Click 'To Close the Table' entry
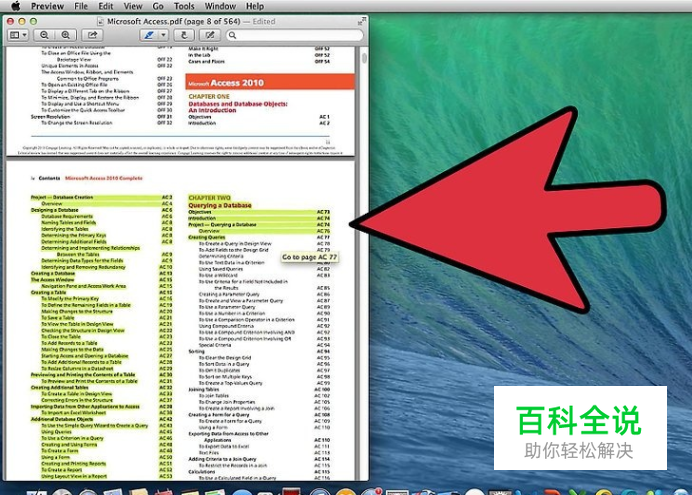The width and height of the screenshot is (692, 495). [x=61, y=337]
